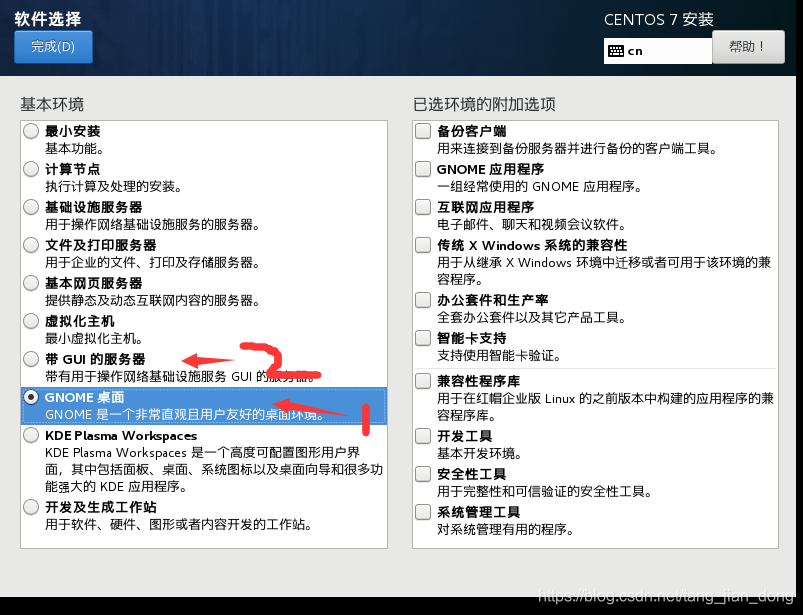Click 支持使用智能卡验证。 description

pyautogui.click(x=499, y=355)
